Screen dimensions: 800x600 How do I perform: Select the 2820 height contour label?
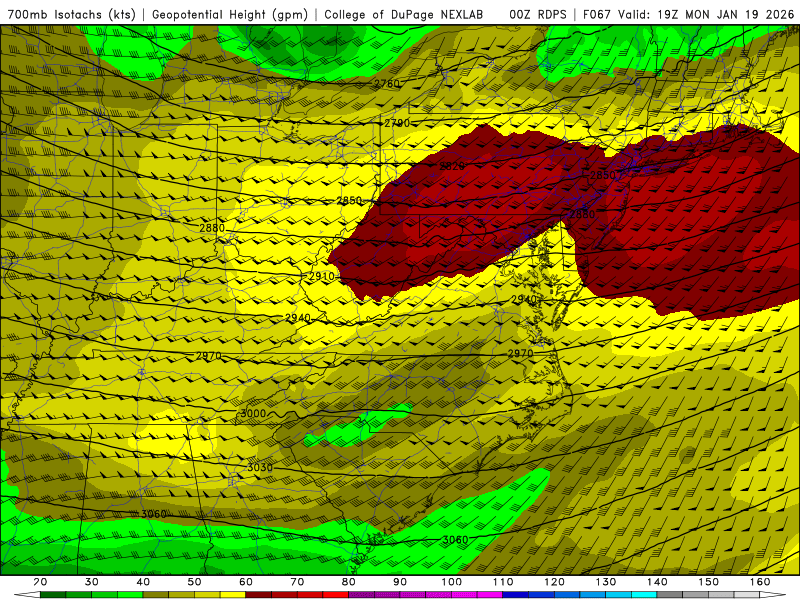[452, 166]
